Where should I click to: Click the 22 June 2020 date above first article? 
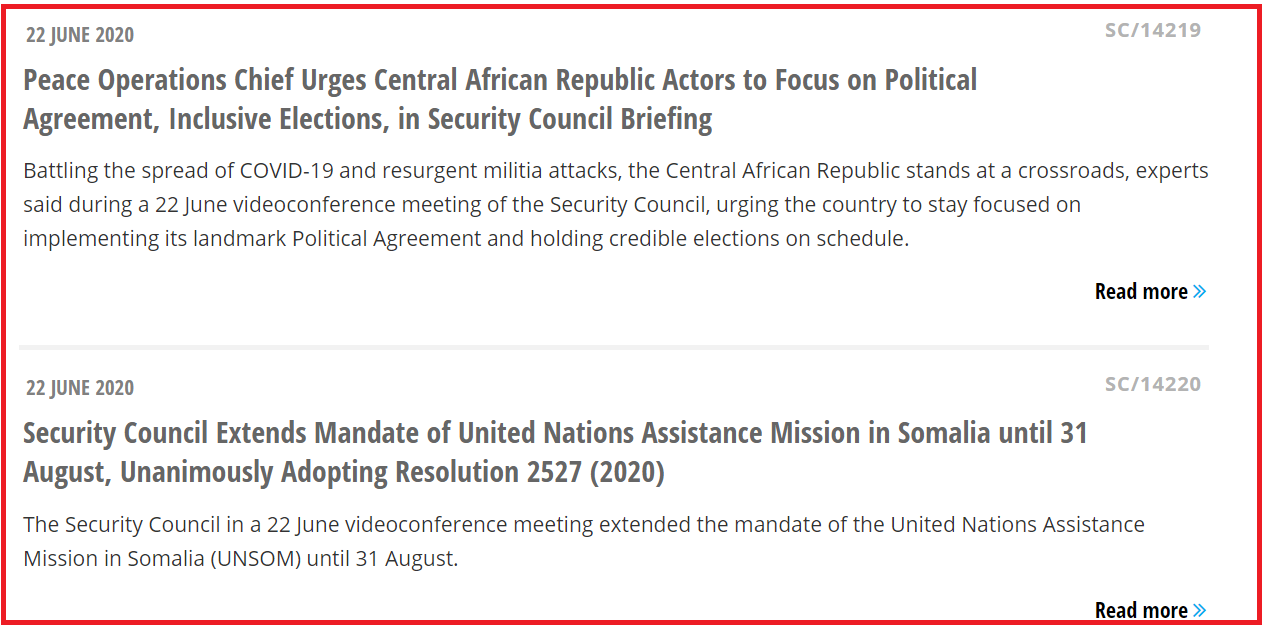[80, 35]
